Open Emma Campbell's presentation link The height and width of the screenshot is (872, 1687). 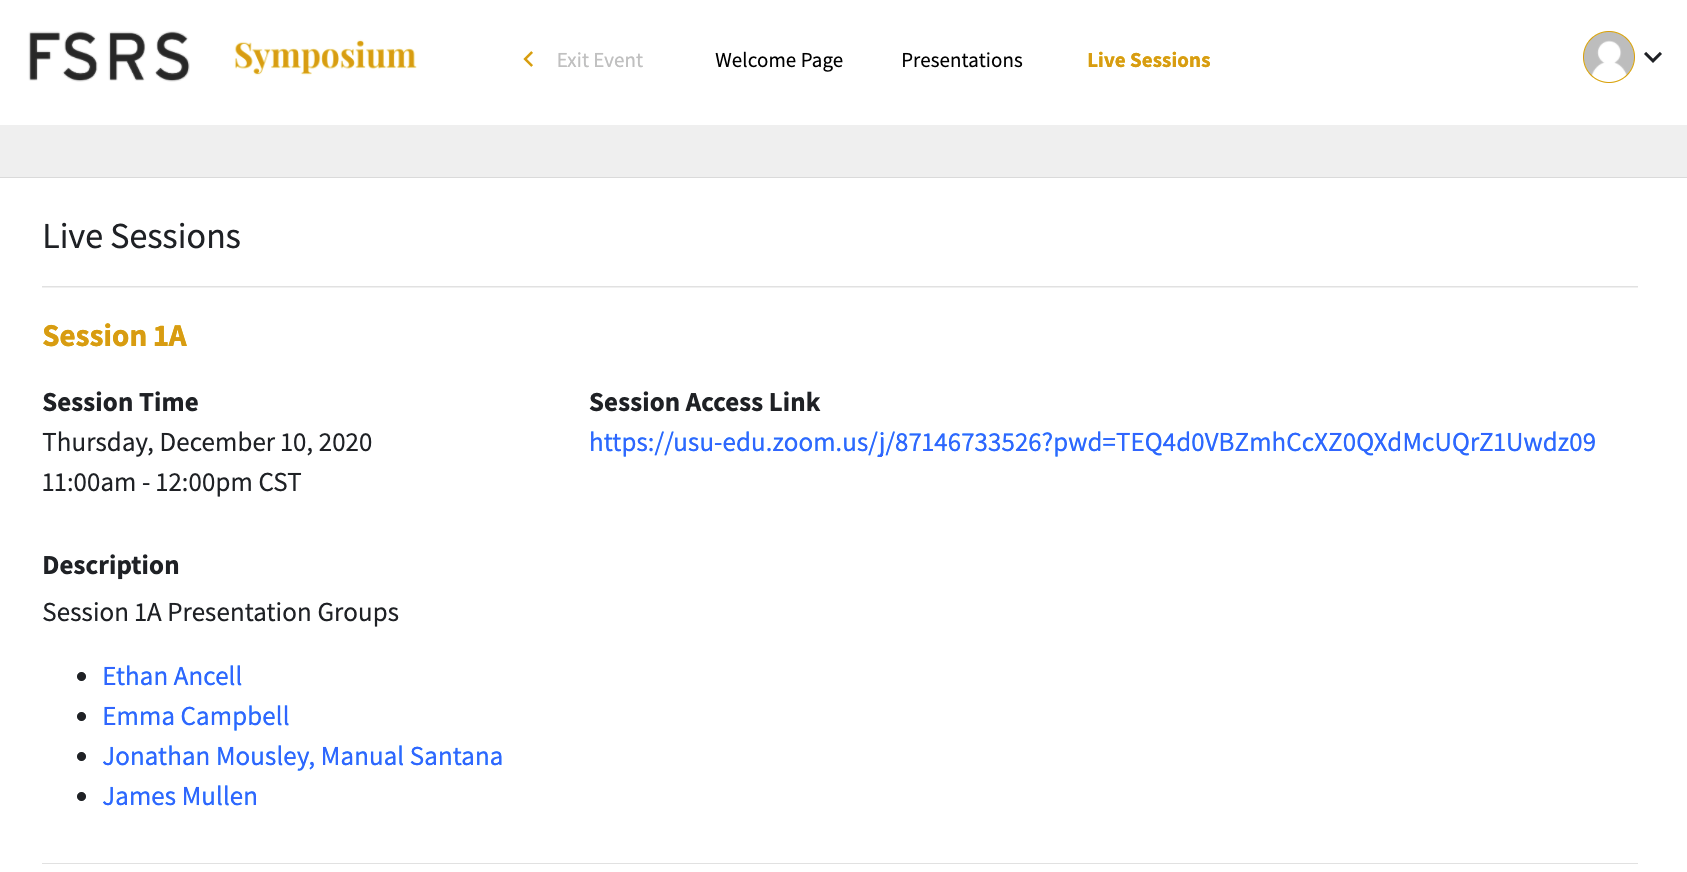click(196, 716)
